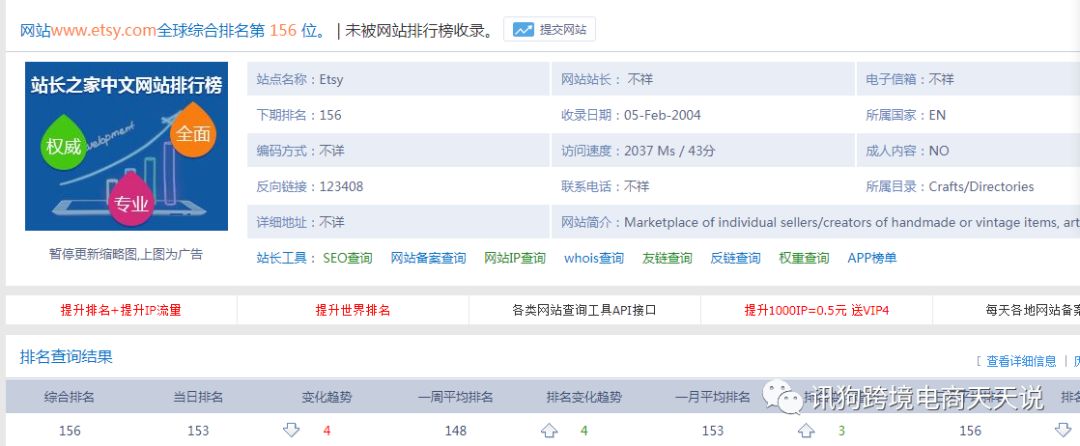Click the 查看详细信息 link

[x=1021, y=361]
